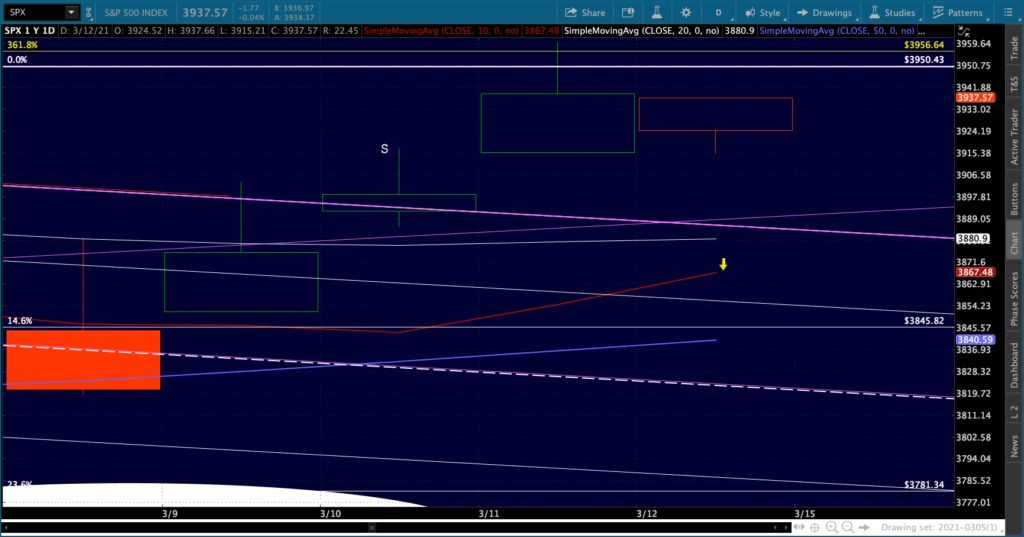Open the Patterns menu button
Viewport: 1024px width, 537px height.
(957, 12)
